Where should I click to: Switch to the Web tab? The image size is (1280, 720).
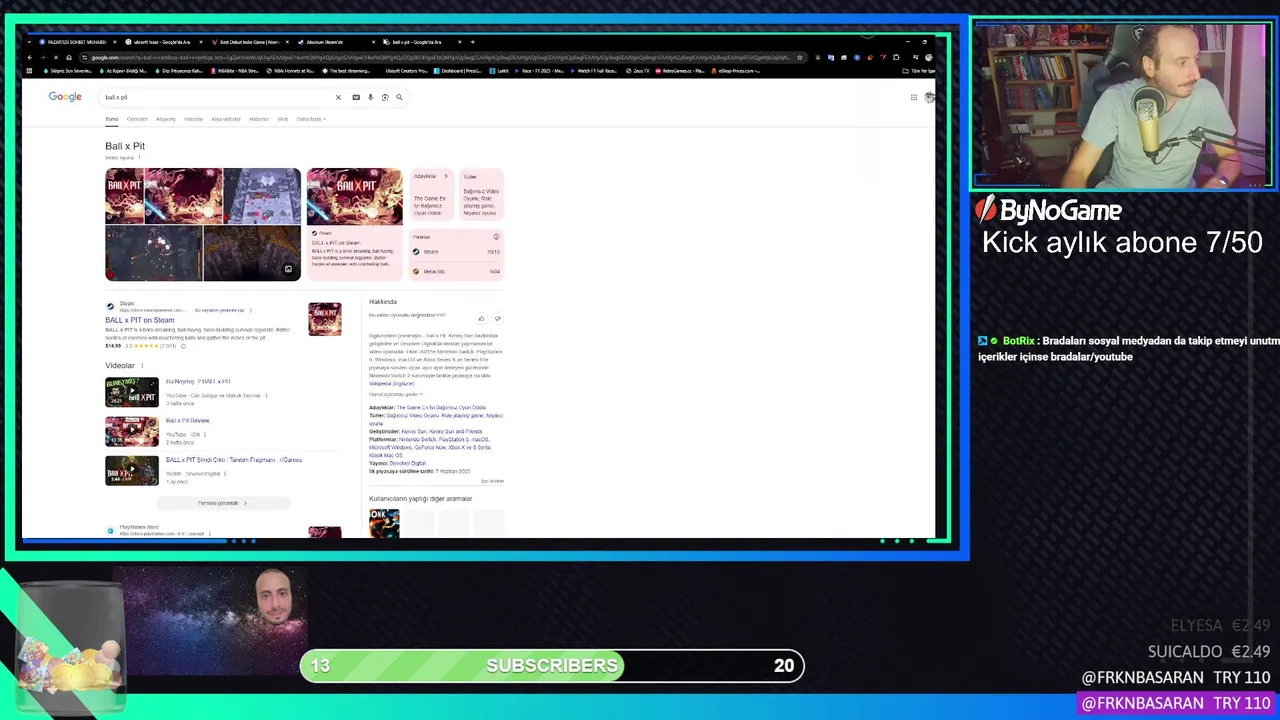click(283, 119)
